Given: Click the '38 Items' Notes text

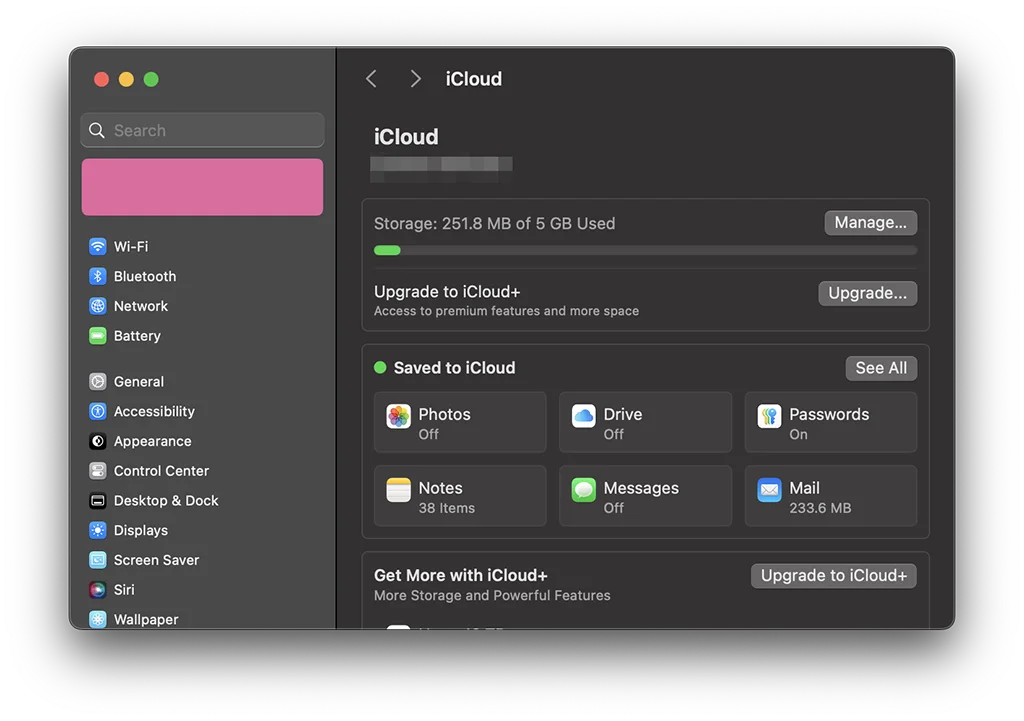Looking at the screenshot, I should pyautogui.click(x=447, y=508).
